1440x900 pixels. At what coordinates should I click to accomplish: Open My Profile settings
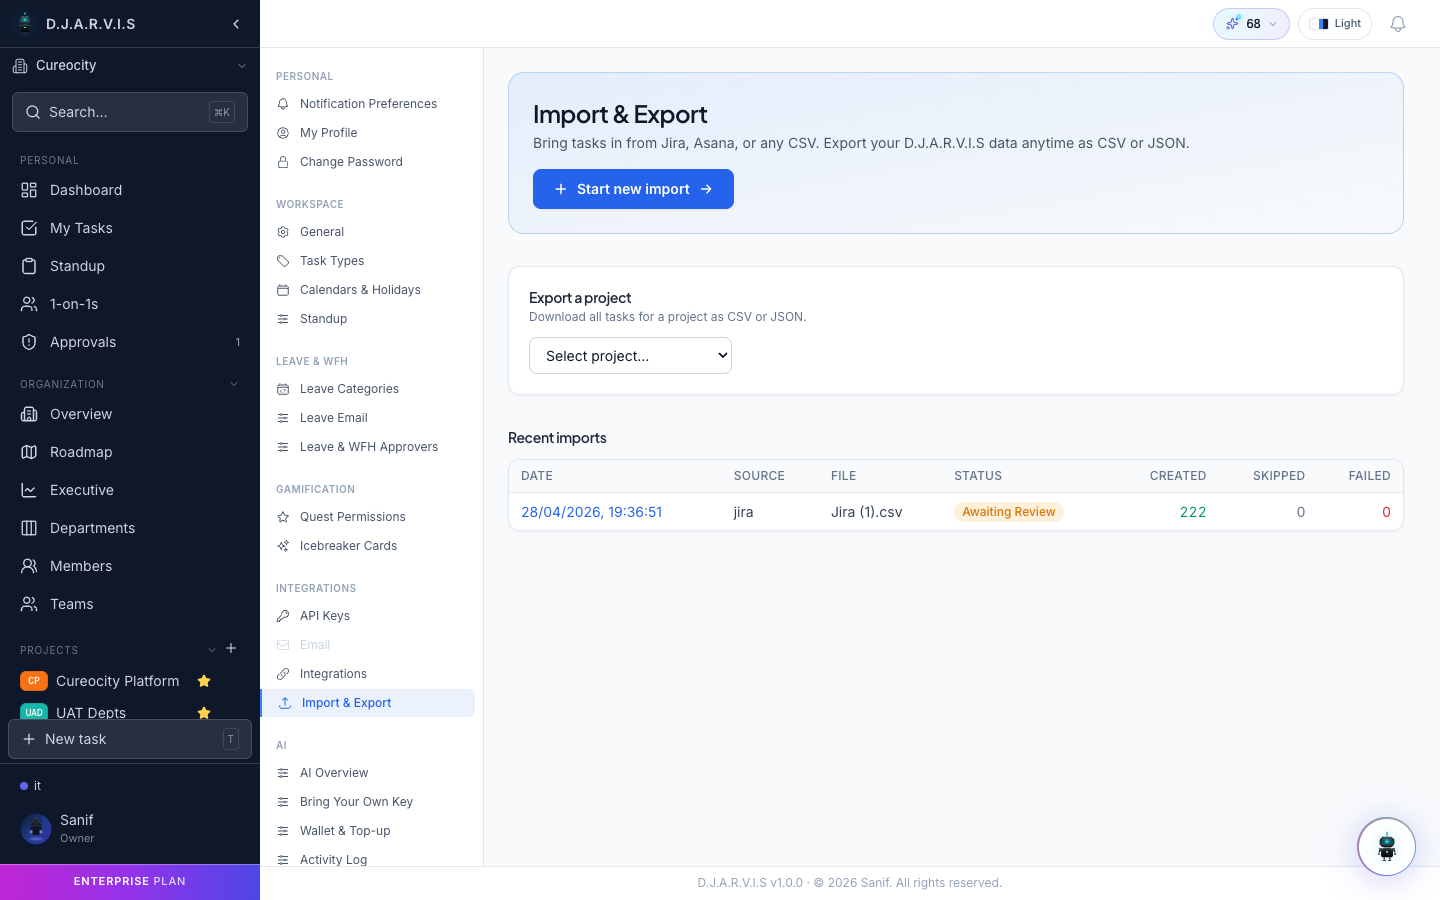pos(368,133)
